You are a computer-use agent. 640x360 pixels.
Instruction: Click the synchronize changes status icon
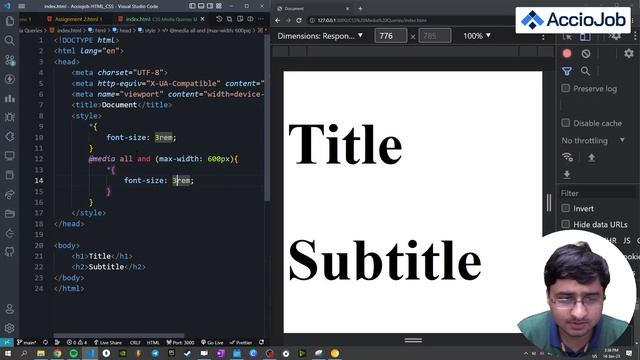[45, 342]
